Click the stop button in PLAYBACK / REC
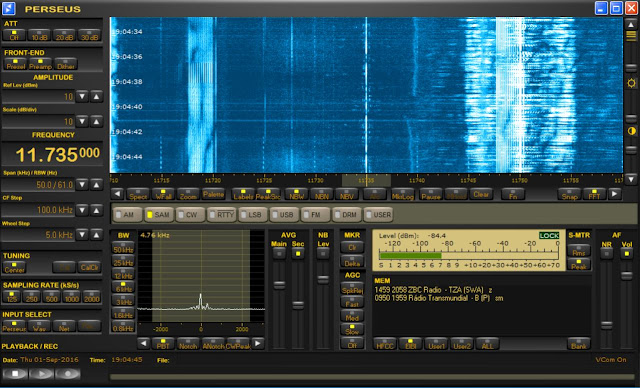The image size is (640, 388). pos(15,373)
